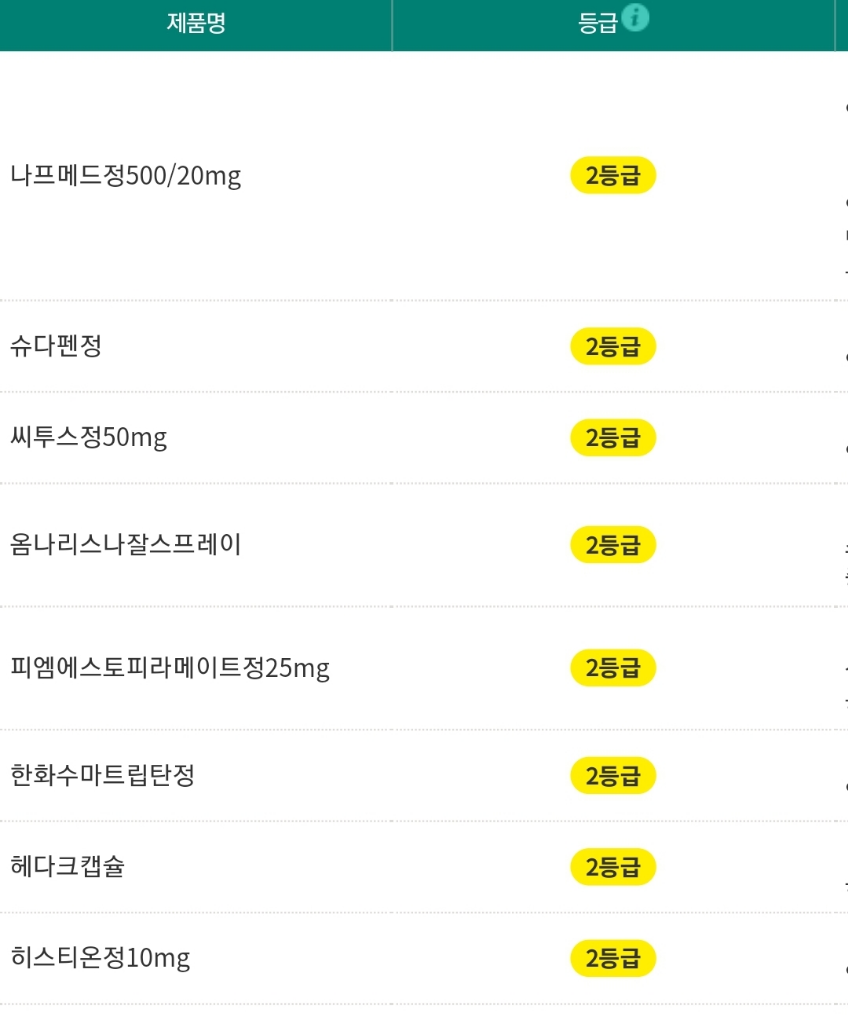Click the 2등급 badge in 헤다크캡슐 row
The image size is (848, 1024).
[613, 866]
